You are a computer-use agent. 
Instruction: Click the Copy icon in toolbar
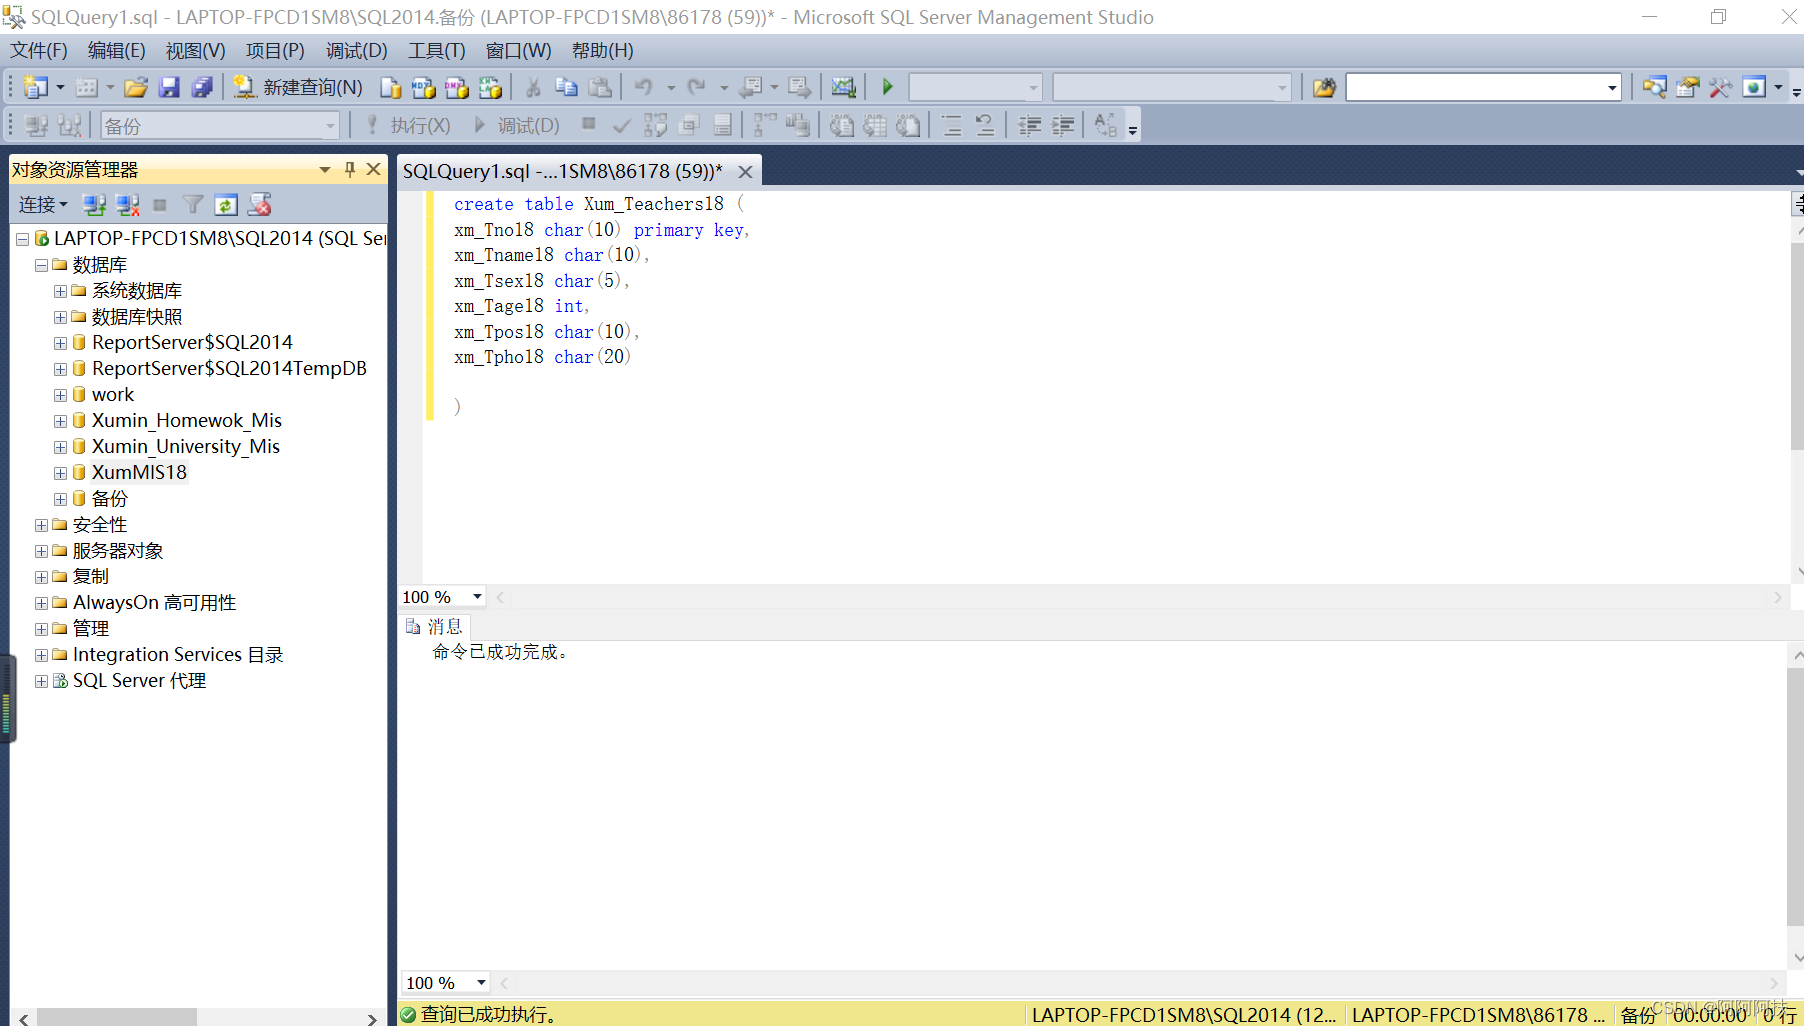pyautogui.click(x=566, y=88)
